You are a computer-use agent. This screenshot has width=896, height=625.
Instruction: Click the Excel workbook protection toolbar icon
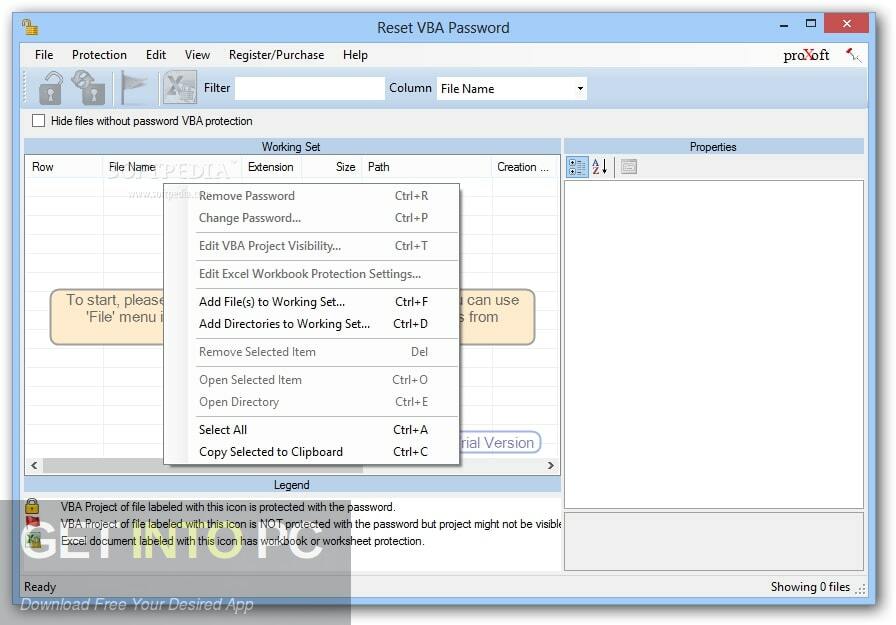pyautogui.click(x=179, y=87)
